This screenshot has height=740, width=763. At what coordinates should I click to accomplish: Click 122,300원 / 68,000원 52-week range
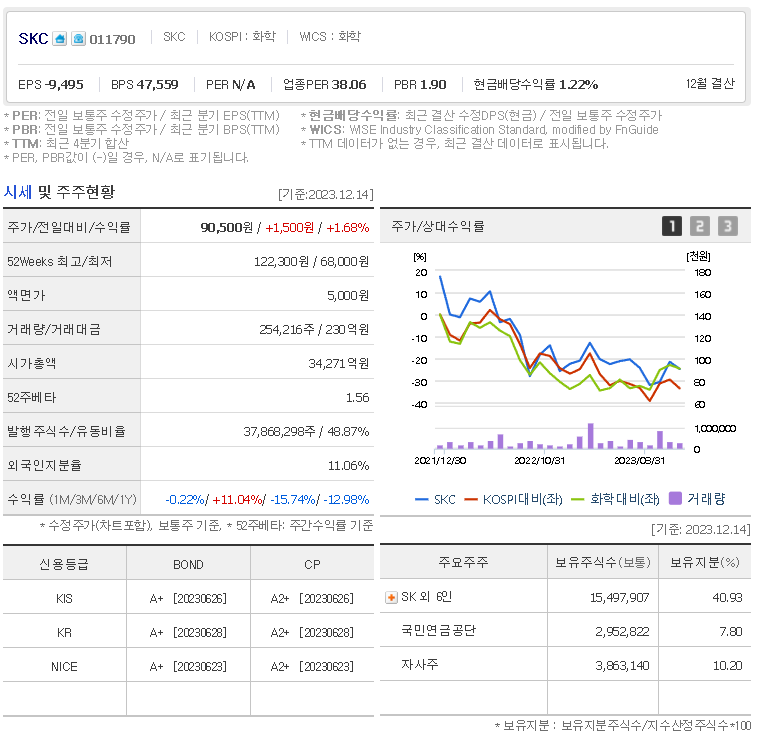311,262
